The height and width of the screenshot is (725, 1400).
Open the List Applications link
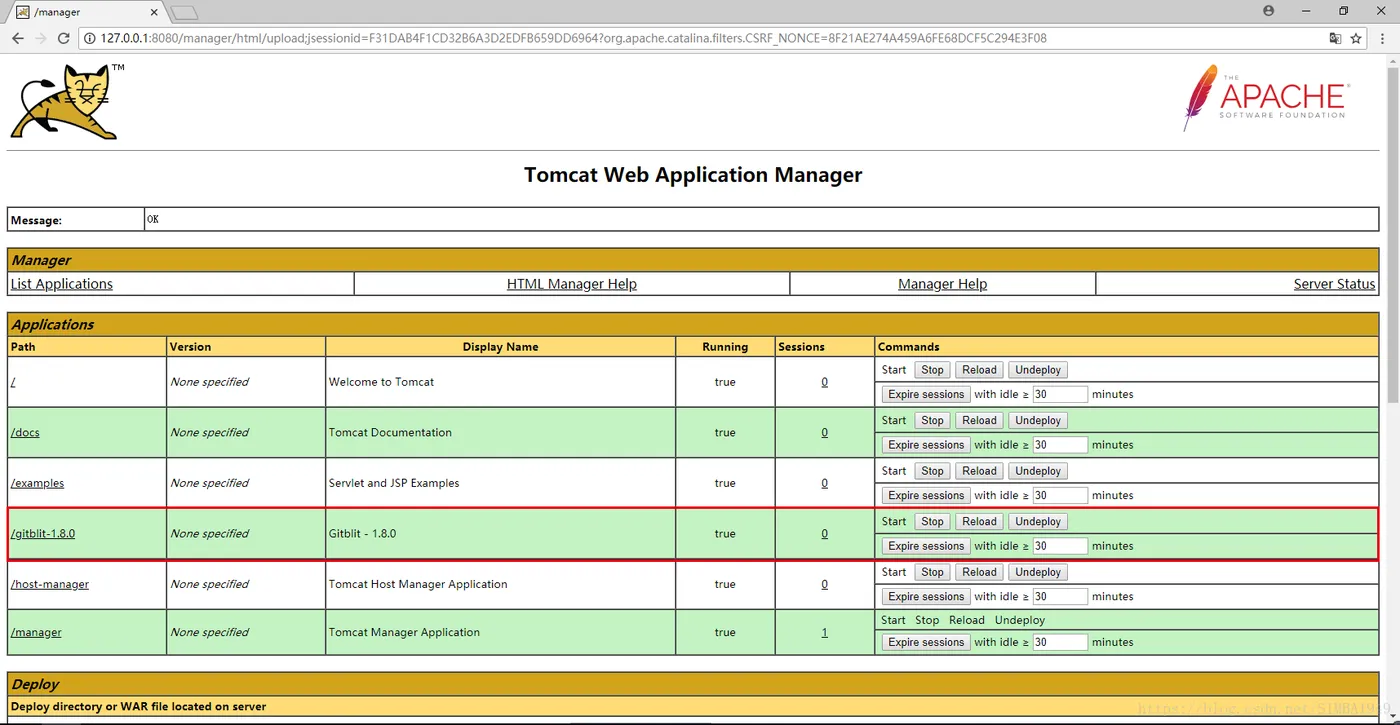pos(62,284)
